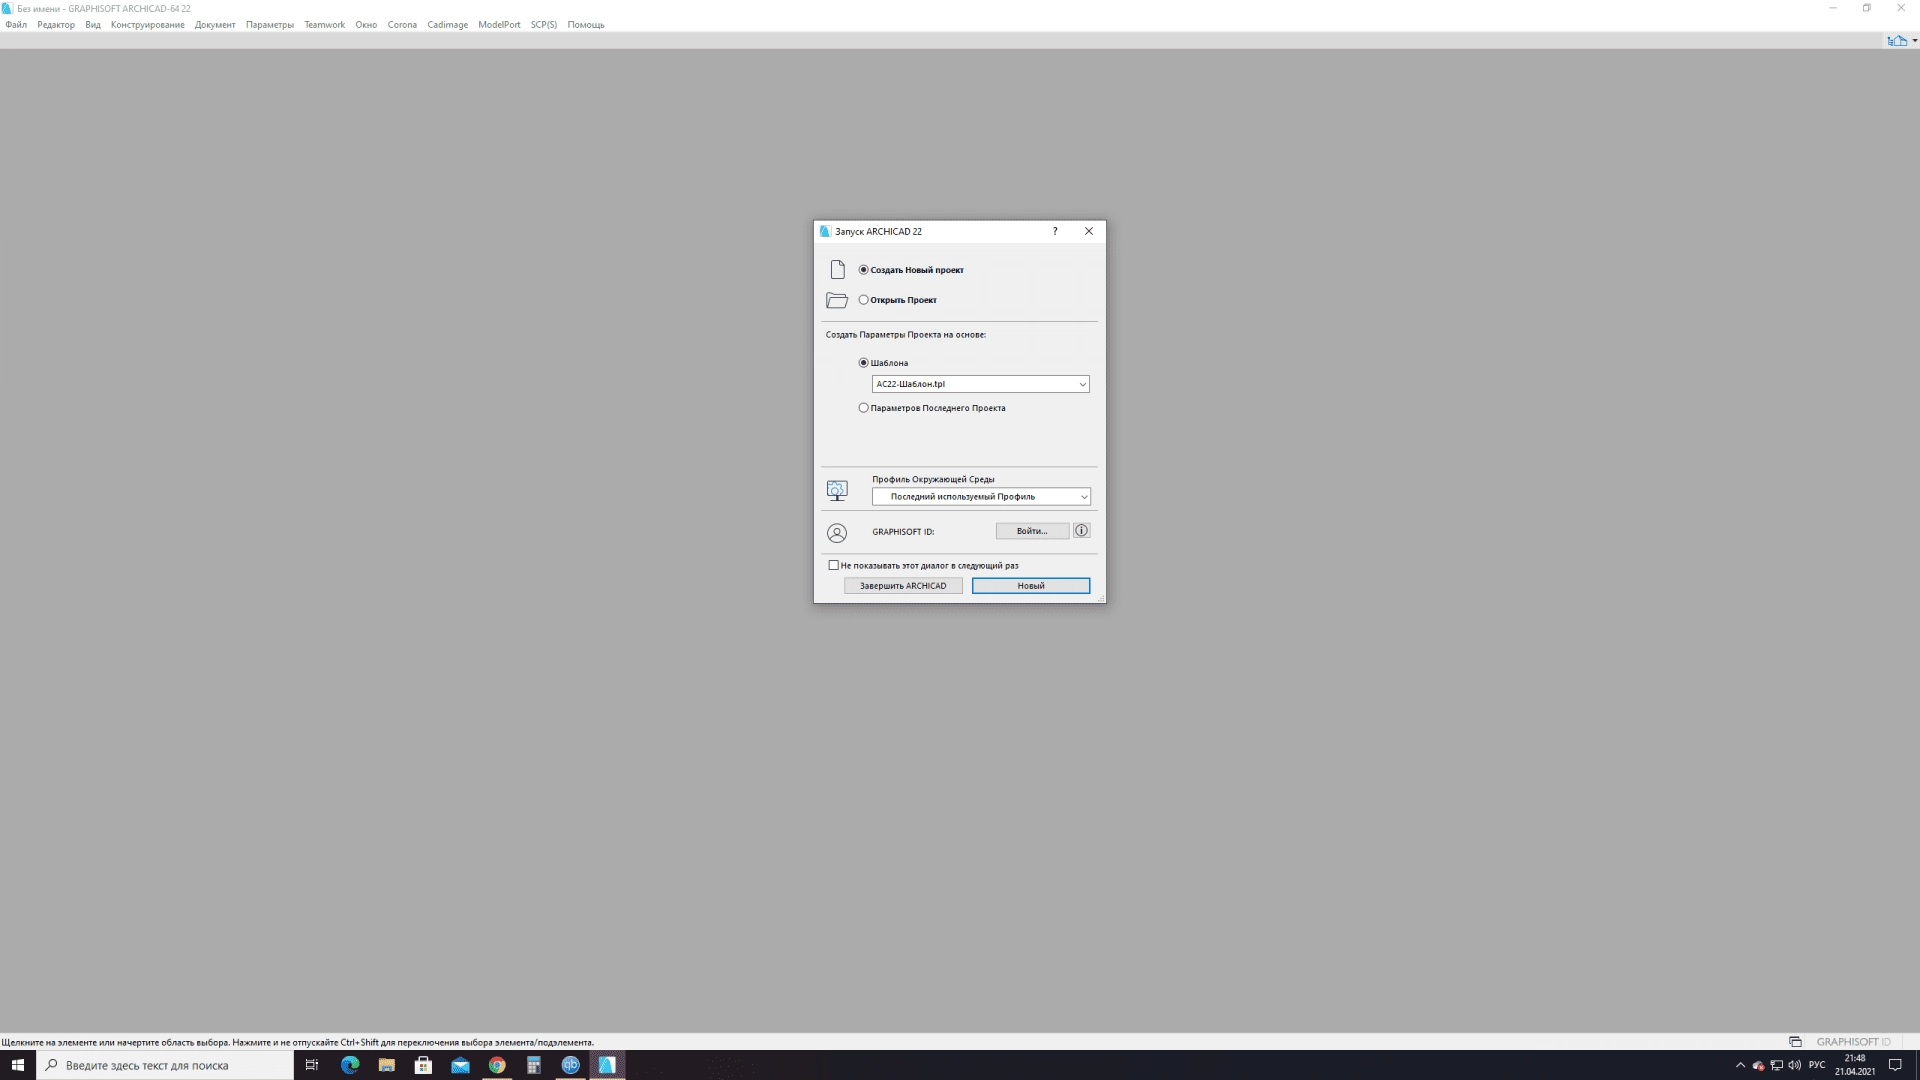Open Microsoft Store from taskbar
The image size is (1920, 1080).
point(423,1065)
